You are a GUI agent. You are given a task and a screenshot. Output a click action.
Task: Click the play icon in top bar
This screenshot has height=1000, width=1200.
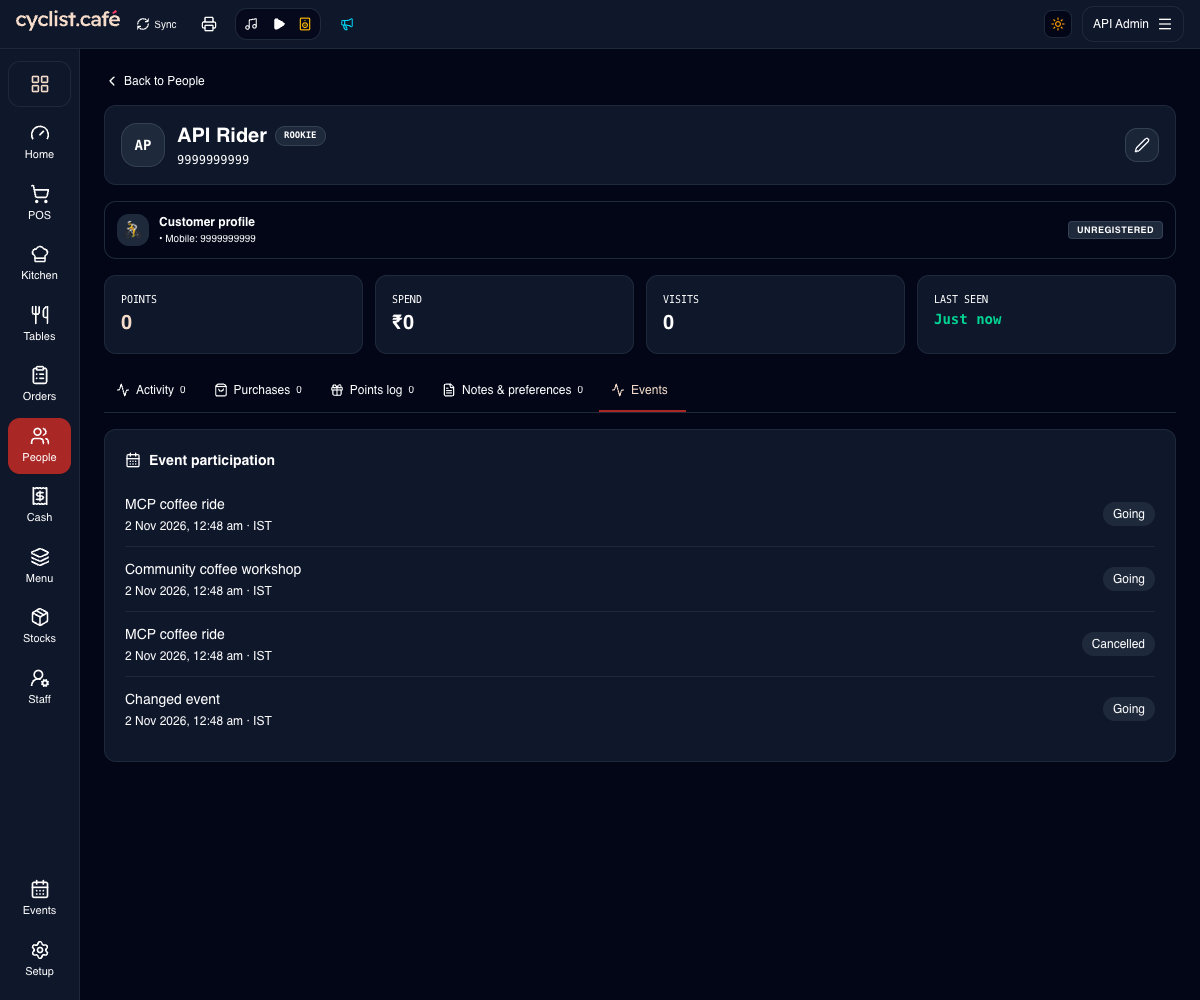point(279,24)
